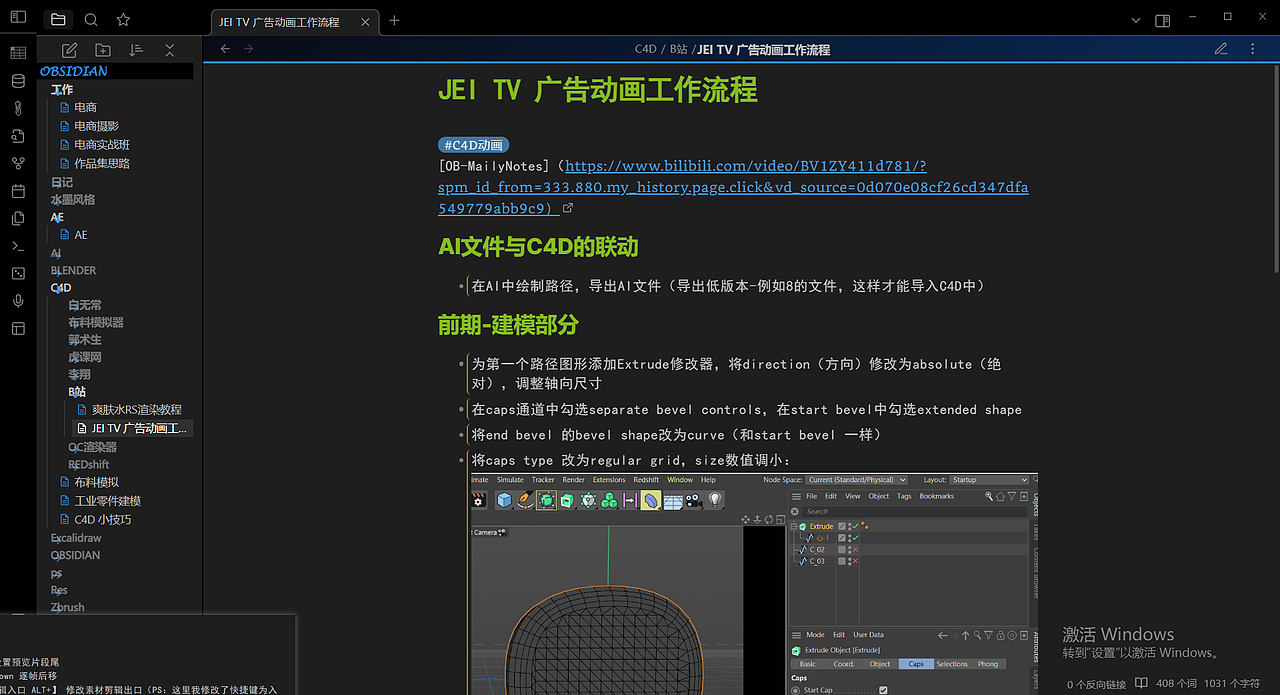The height and width of the screenshot is (695, 1280).
Task: Toggle editing view with the pencil icon
Action: (1221, 48)
